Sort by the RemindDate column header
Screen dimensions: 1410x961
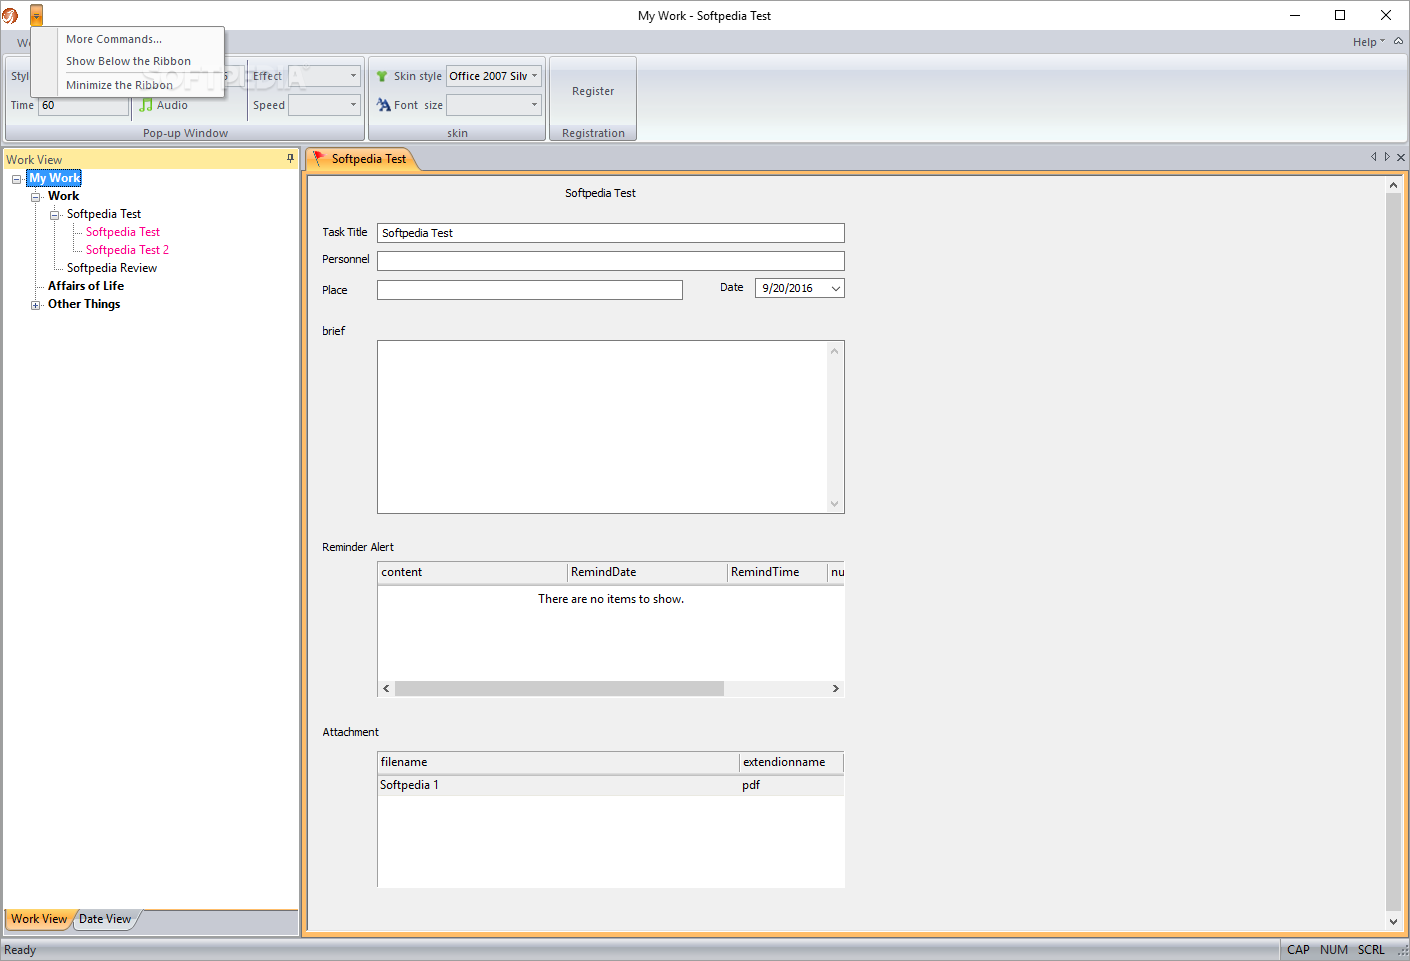(x=647, y=572)
